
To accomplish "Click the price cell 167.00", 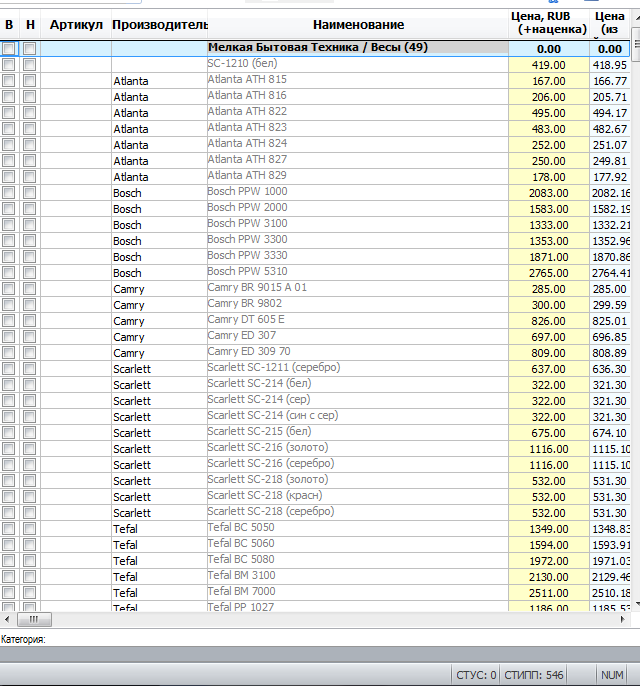I will tap(549, 80).
